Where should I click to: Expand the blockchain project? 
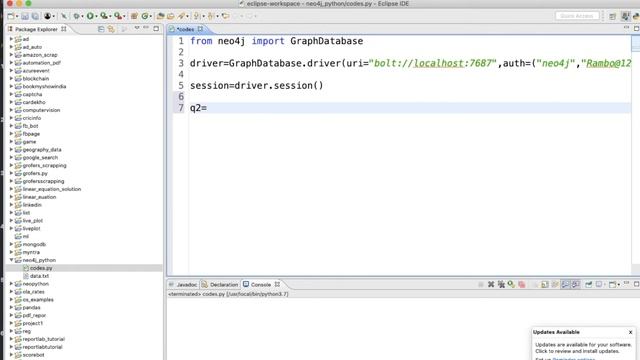[x=11, y=78]
